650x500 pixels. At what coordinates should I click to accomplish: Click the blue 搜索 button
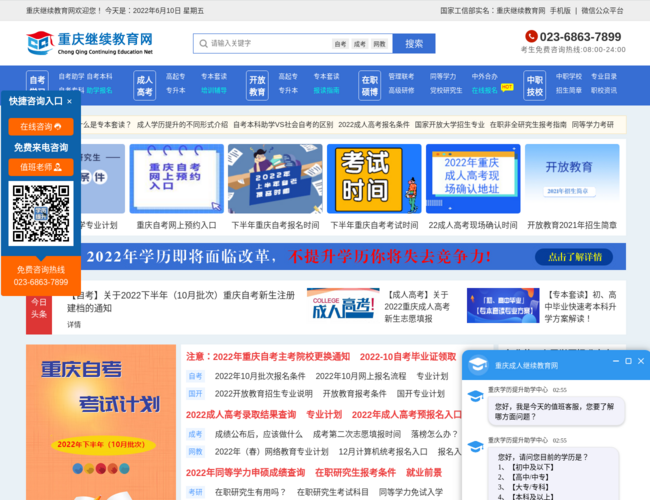413,44
